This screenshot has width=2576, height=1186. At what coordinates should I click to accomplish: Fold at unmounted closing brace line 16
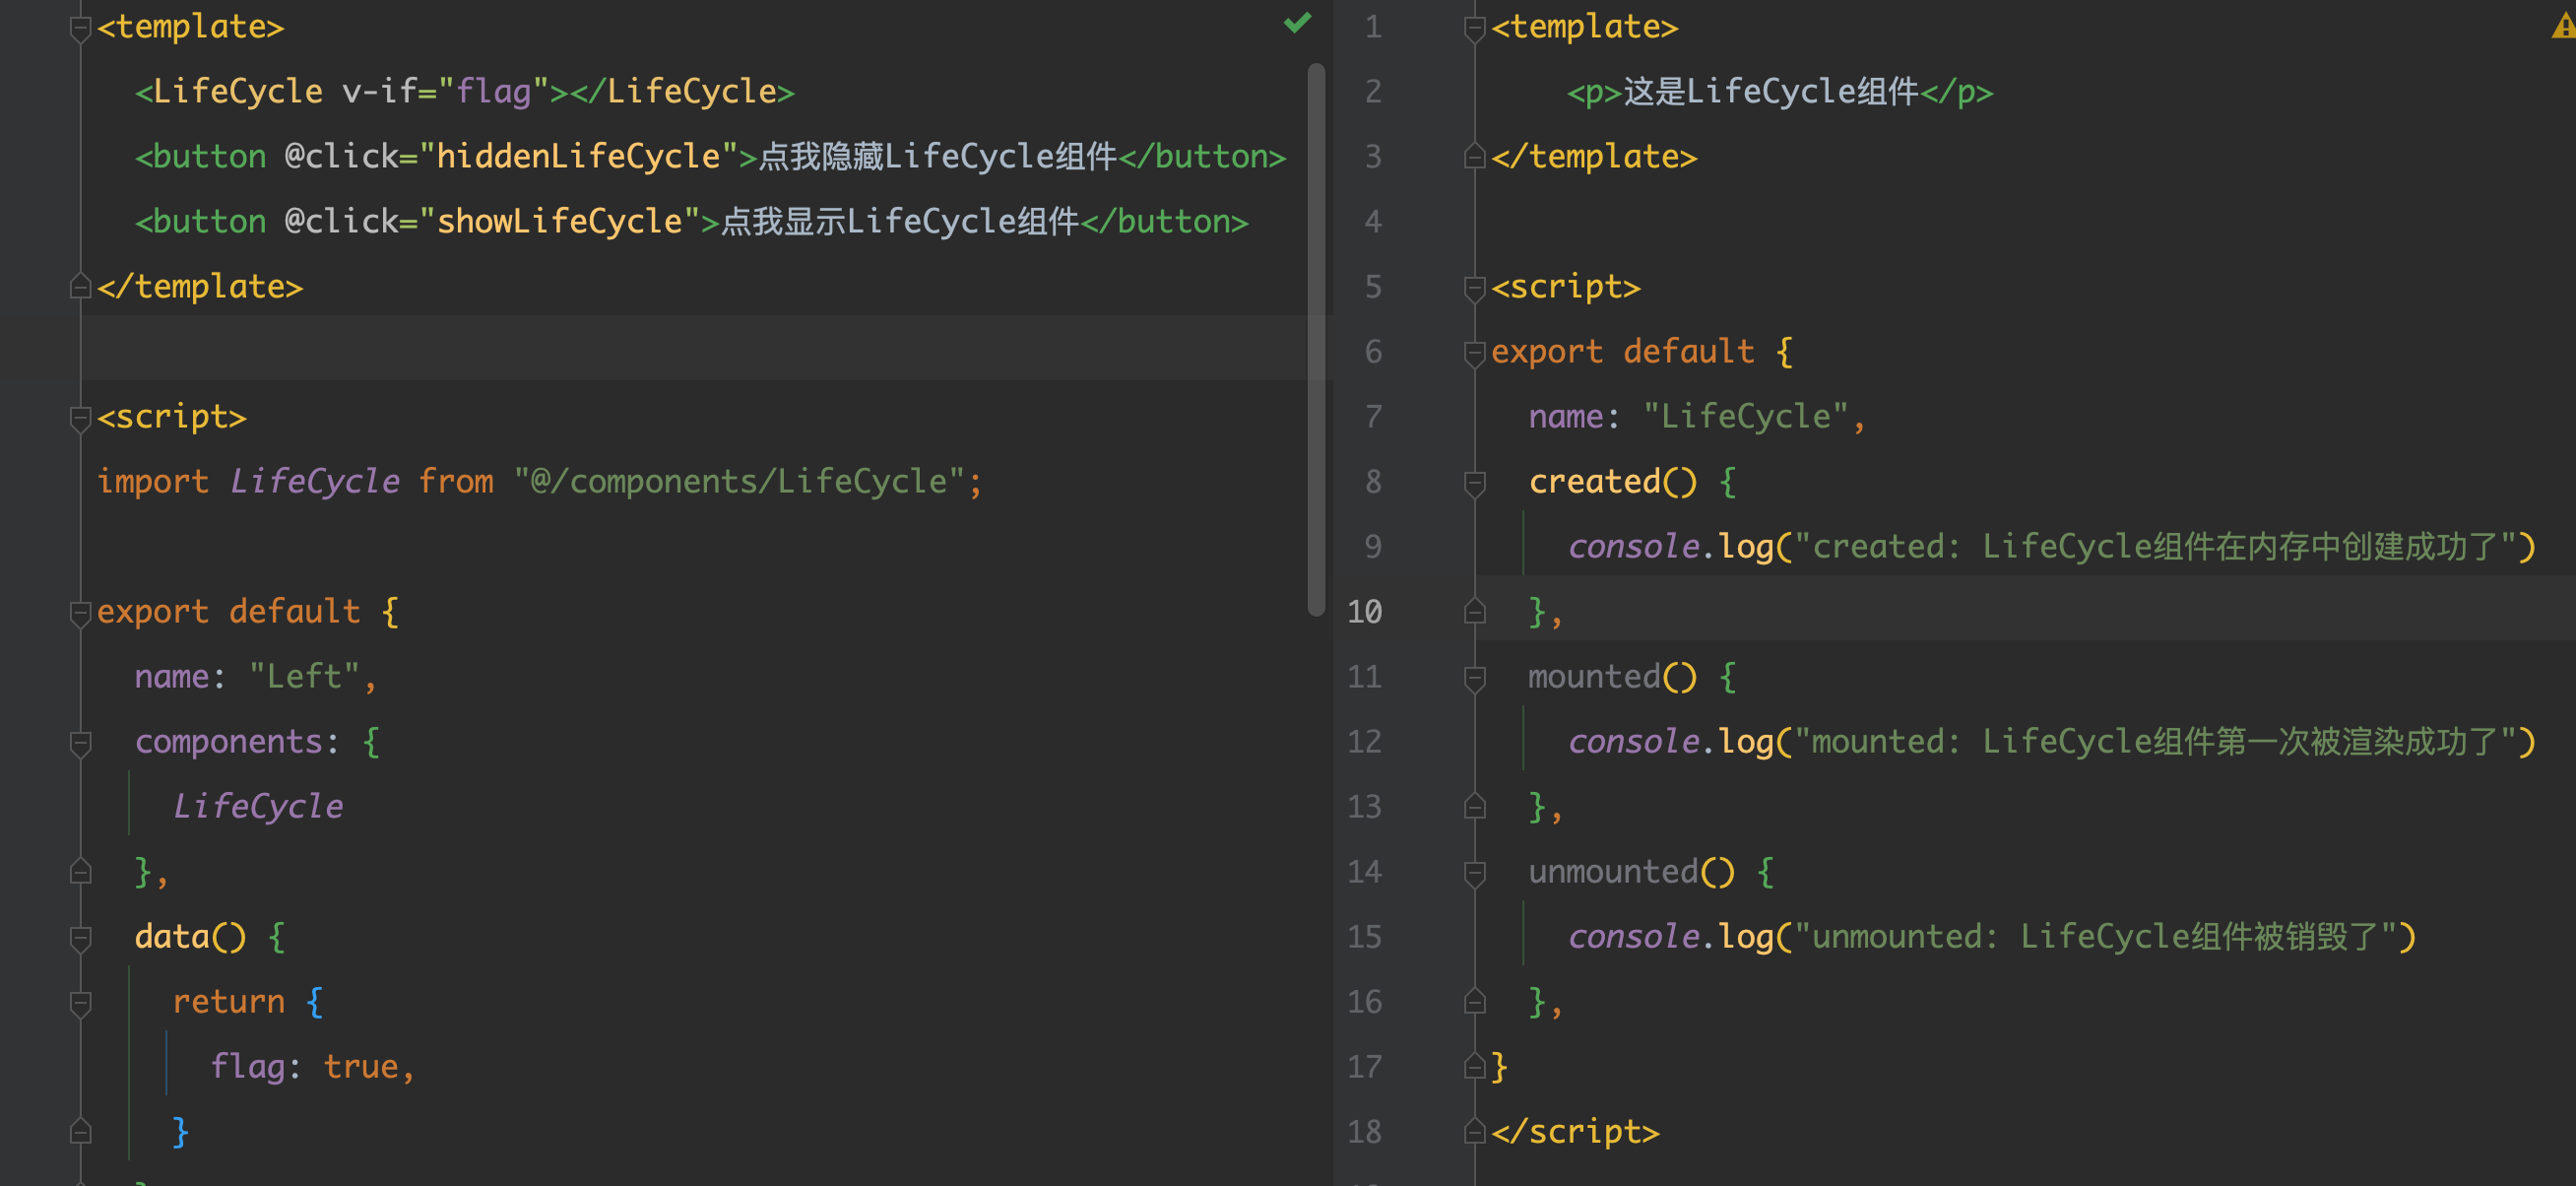tap(1474, 1002)
